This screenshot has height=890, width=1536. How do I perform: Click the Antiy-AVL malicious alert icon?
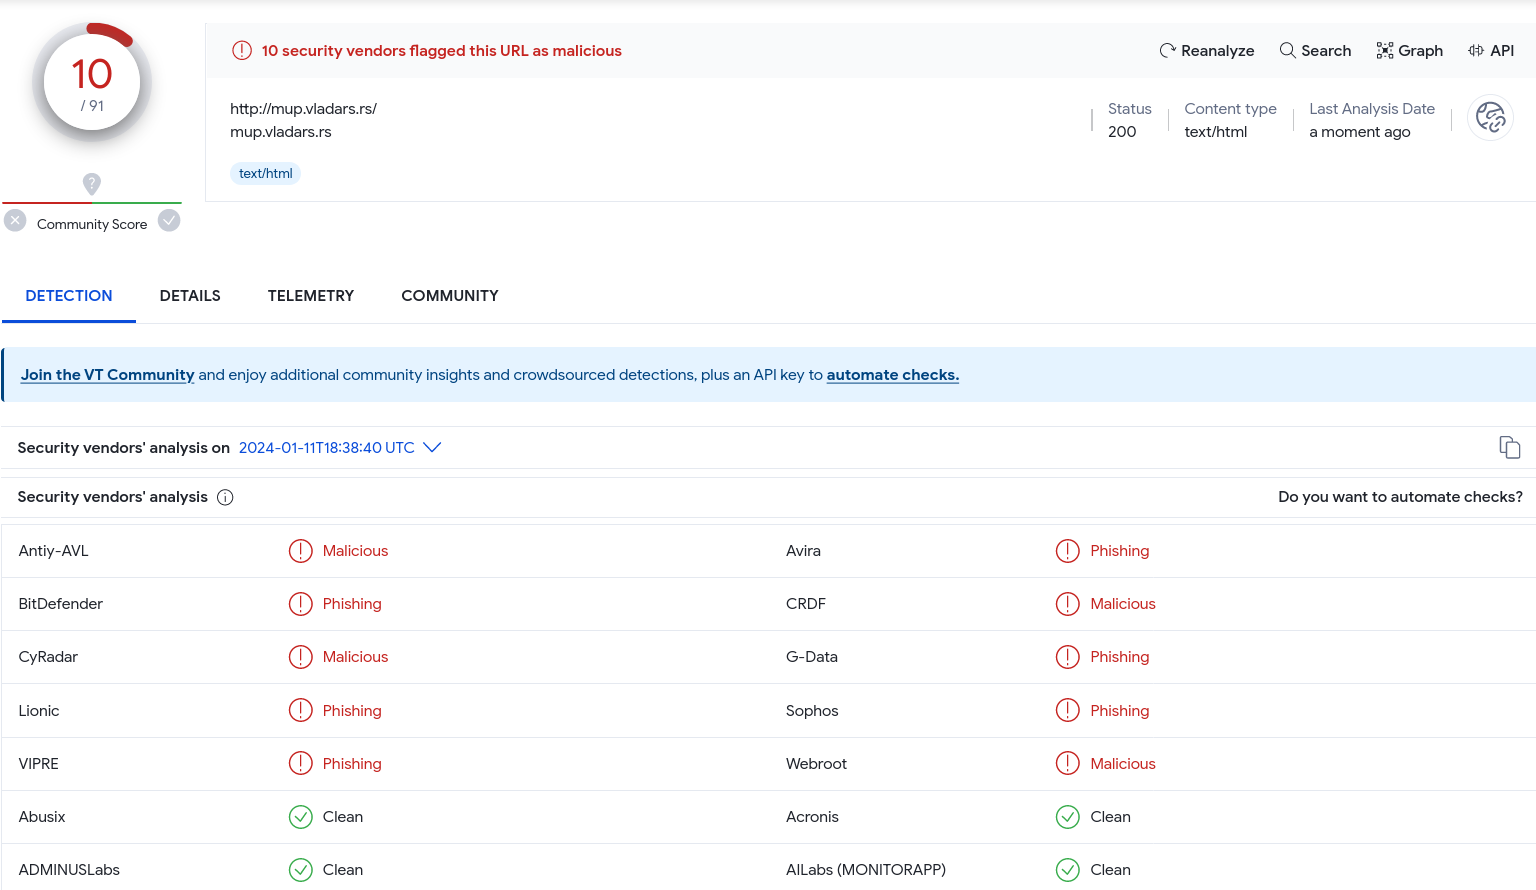[301, 551]
